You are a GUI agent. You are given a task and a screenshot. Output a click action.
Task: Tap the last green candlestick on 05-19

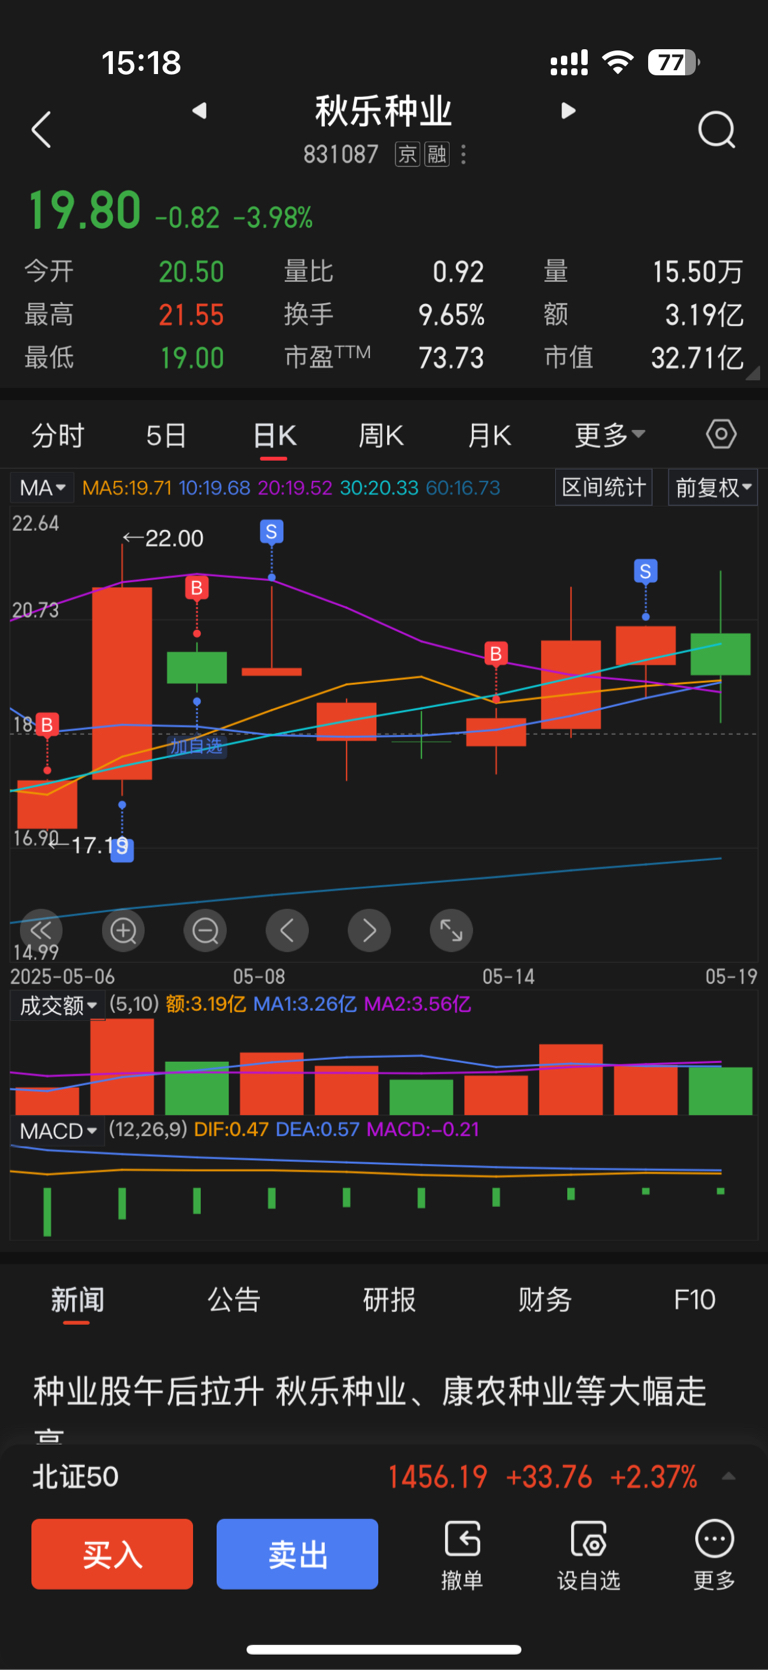point(720,653)
